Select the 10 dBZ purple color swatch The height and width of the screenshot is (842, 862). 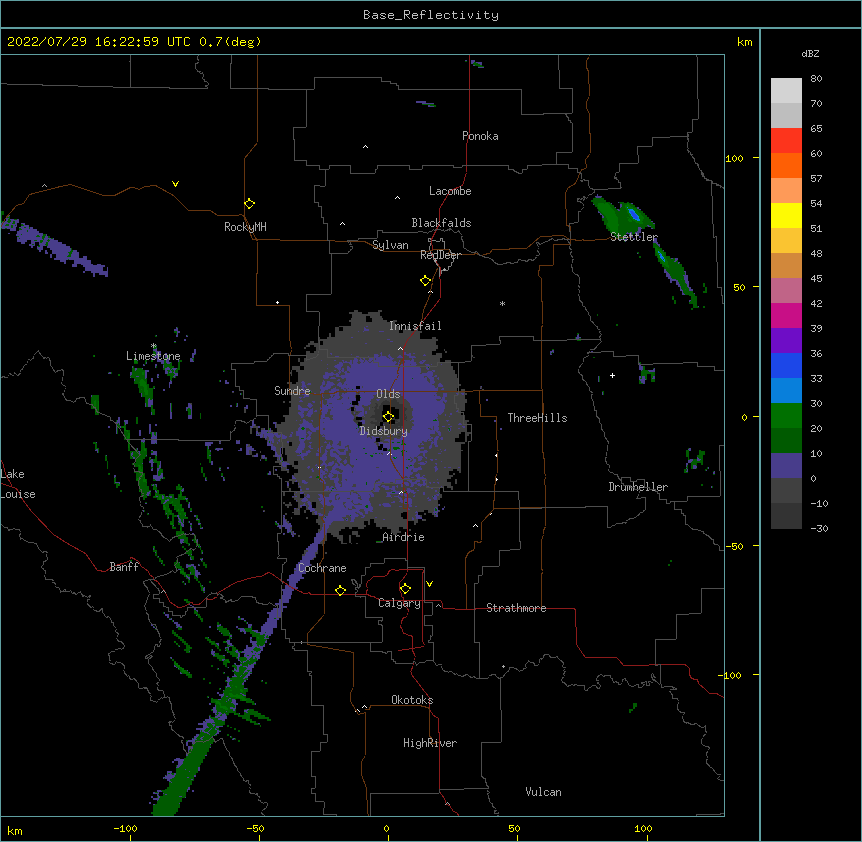(x=786, y=466)
